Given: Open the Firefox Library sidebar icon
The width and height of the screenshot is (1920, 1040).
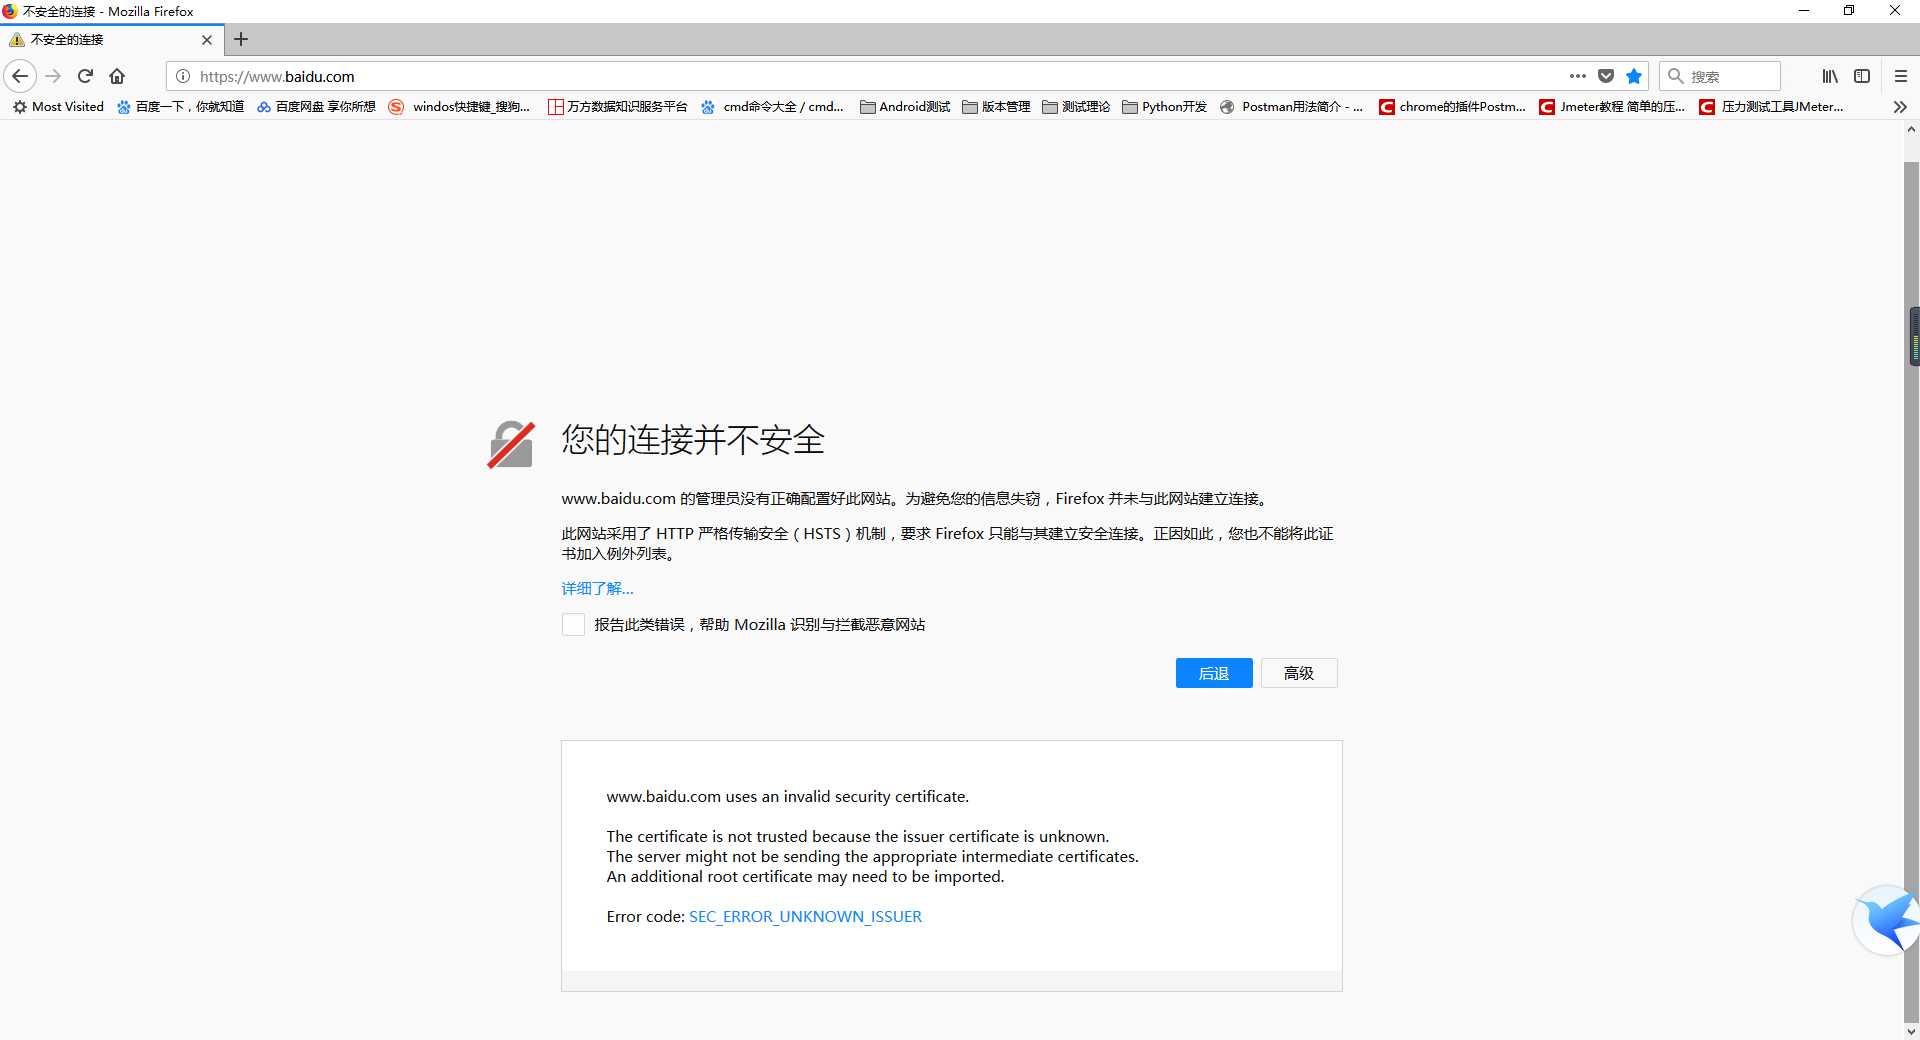Looking at the screenshot, I should pyautogui.click(x=1830, y=76).
